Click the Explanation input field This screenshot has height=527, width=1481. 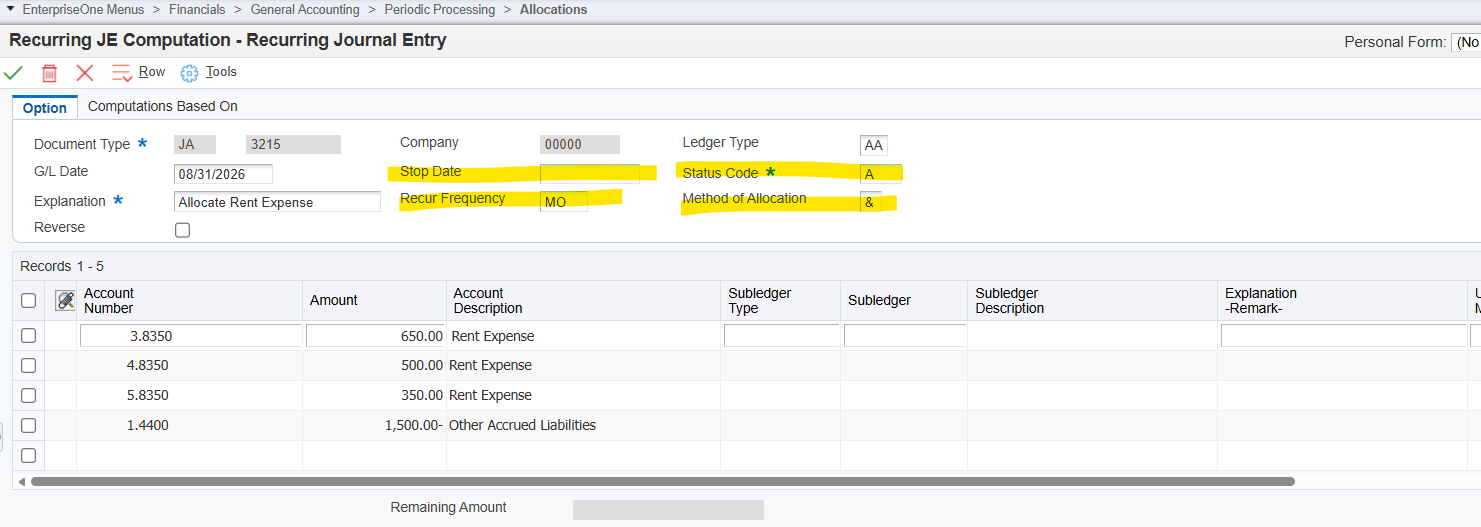point(277,202)
